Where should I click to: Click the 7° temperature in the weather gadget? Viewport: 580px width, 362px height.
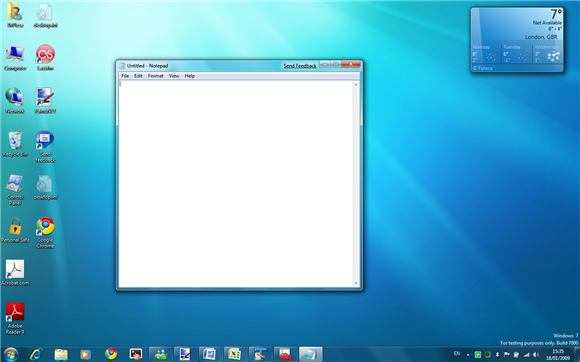coord(556,14)
